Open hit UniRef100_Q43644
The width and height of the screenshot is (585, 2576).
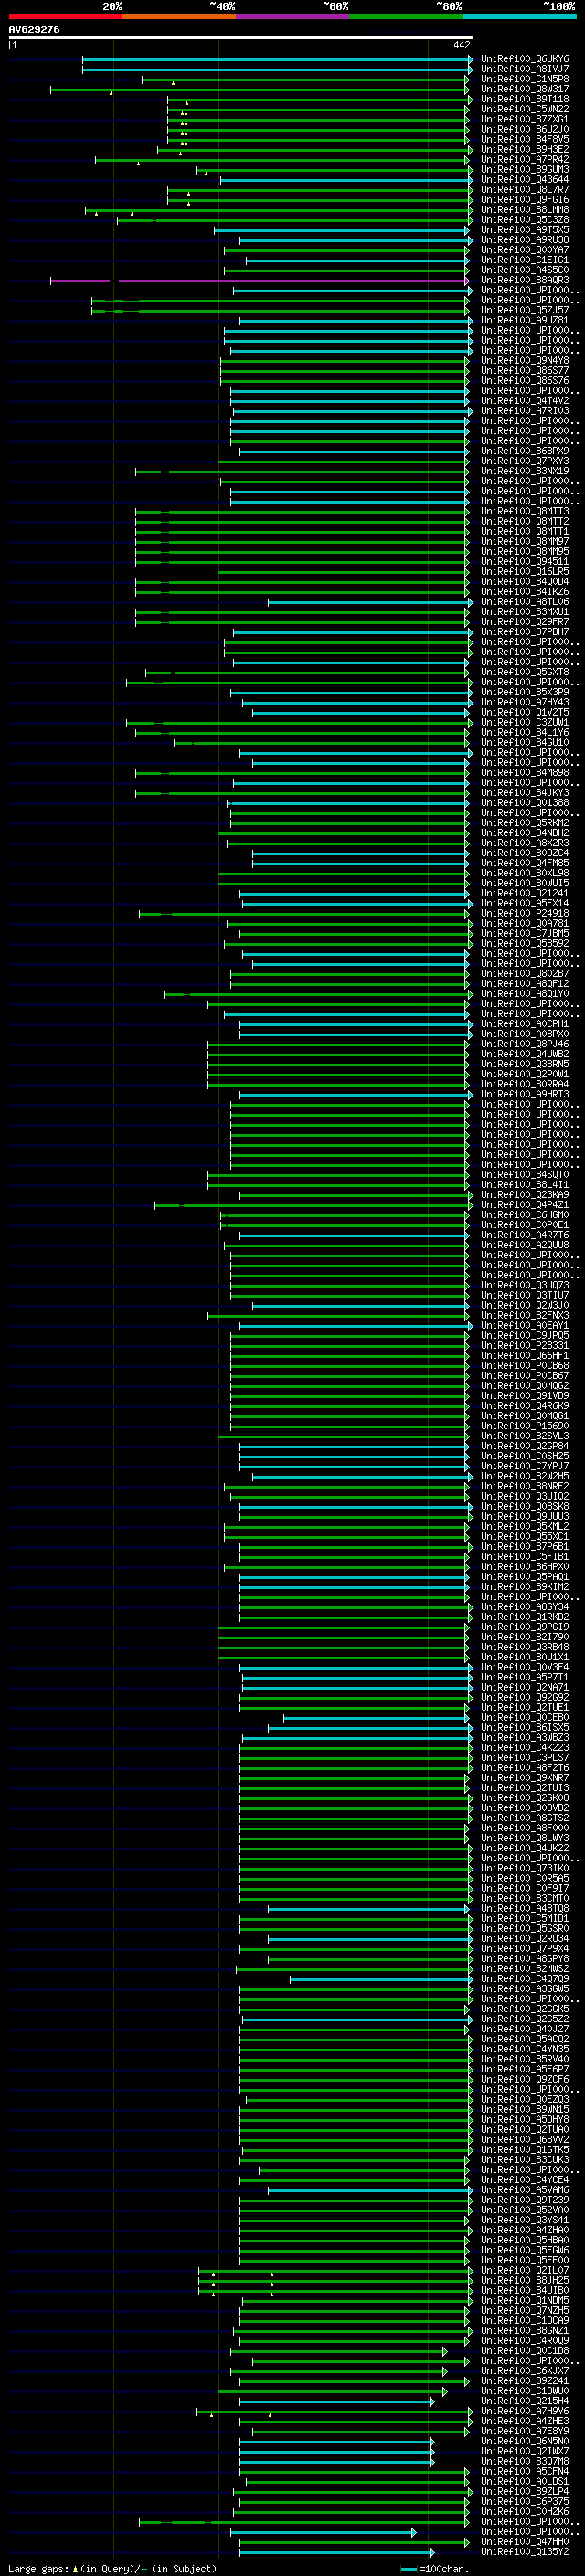click(x=525, y=180)
